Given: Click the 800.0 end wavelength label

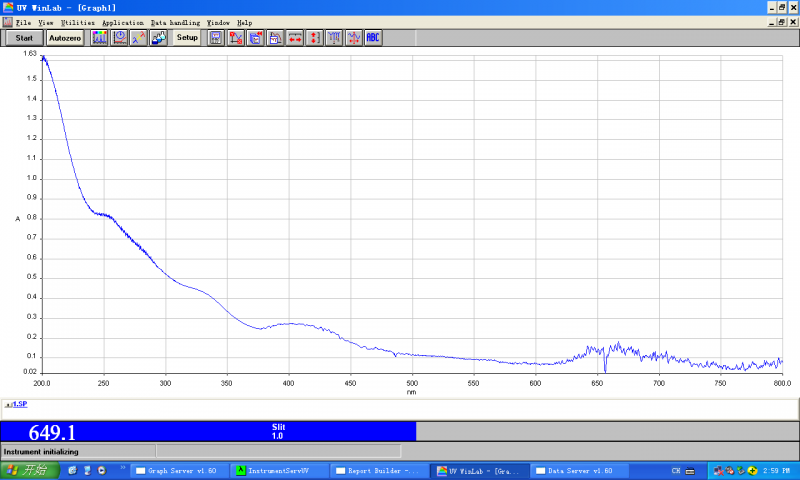Looking at the screenshot, I should (782, 383).
